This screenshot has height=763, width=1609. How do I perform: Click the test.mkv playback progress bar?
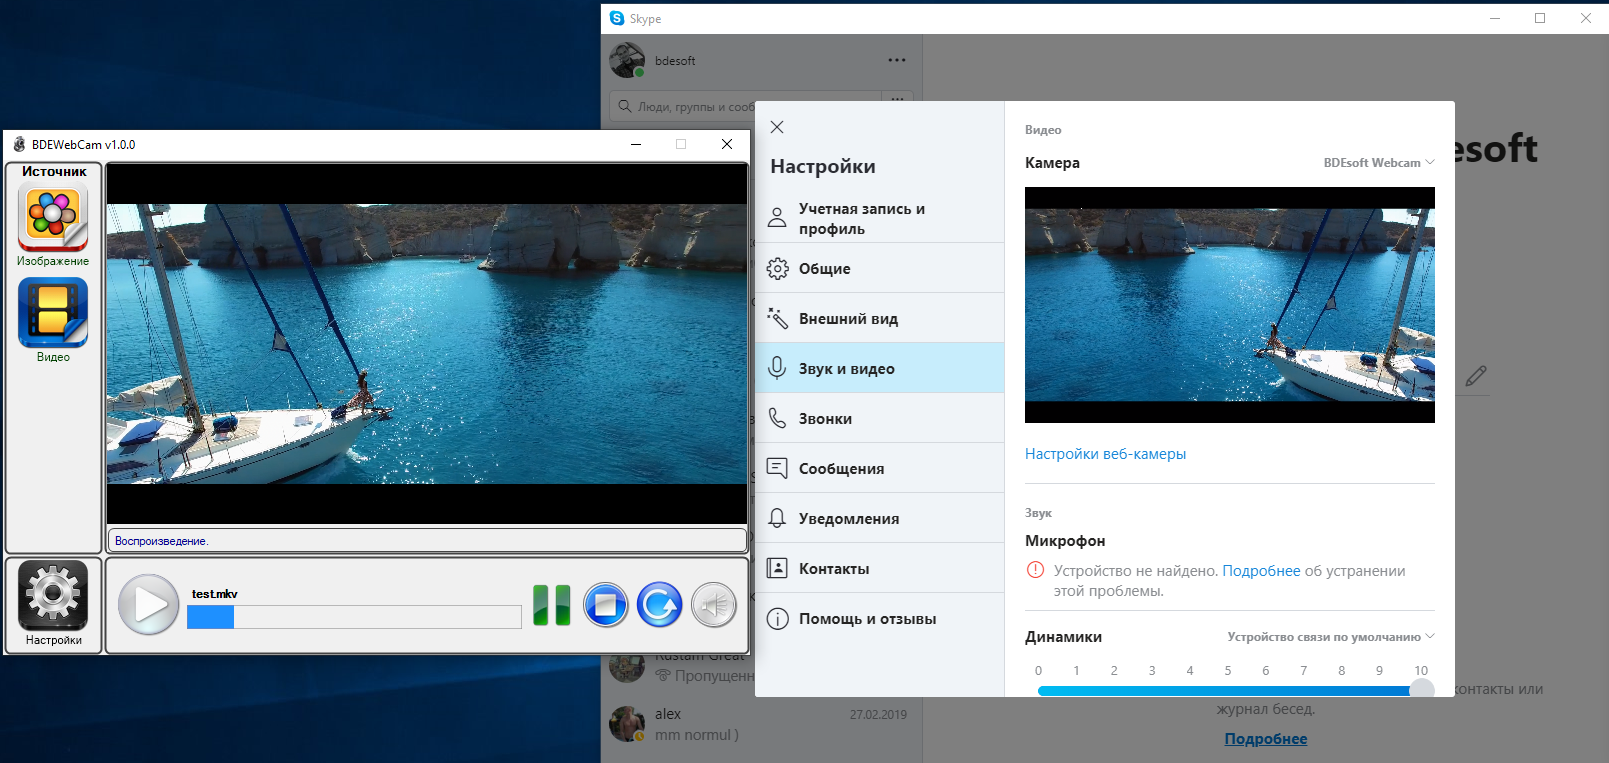tap(354, 618)
